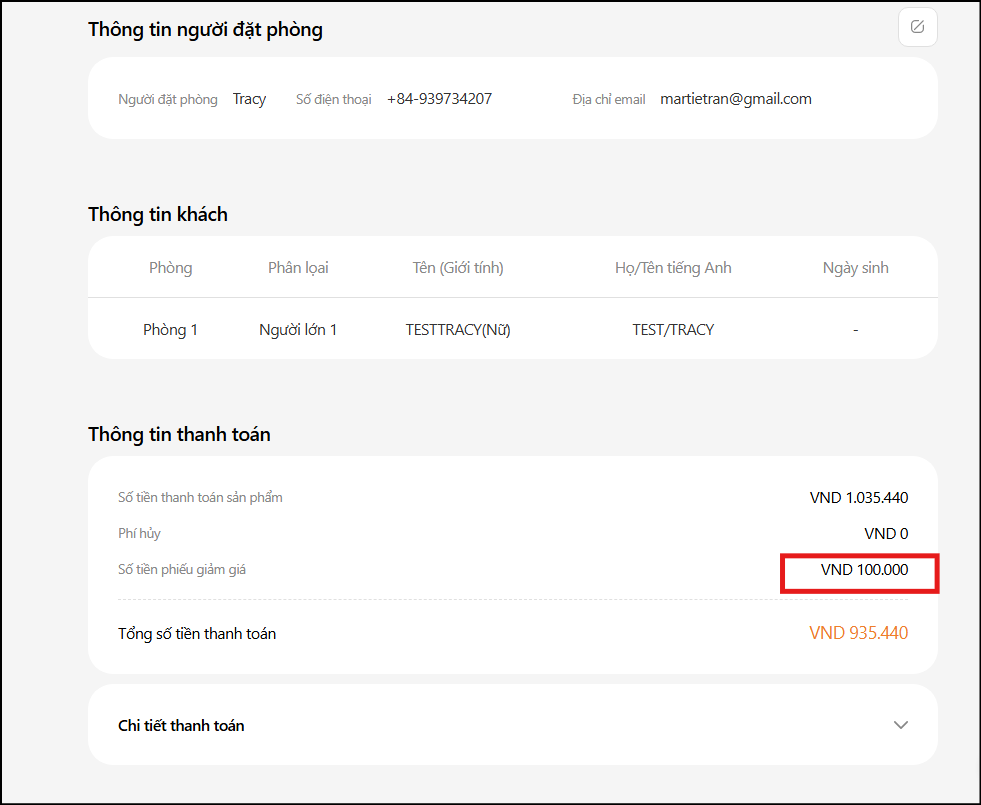Click the Tên (Giới tính) column header
The width and height of the screenshot is (981, 805).
click(x=458, y=268)
